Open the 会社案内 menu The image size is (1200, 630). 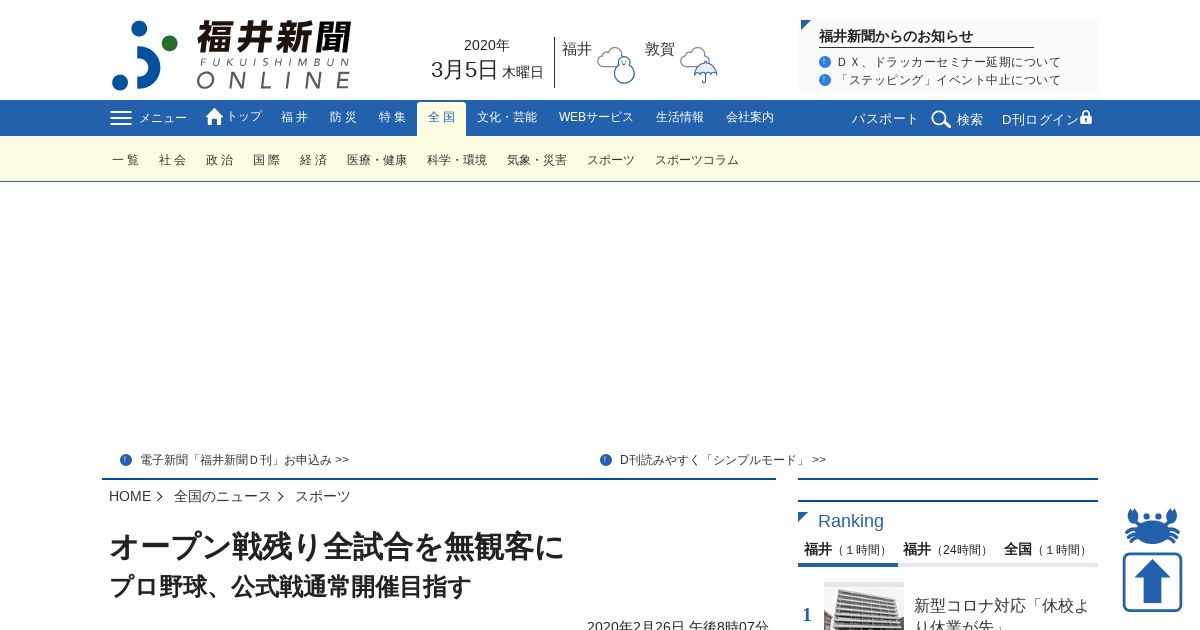click(750, 118)
